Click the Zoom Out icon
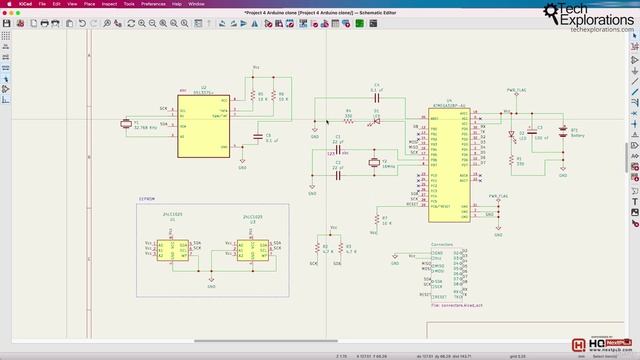640x360 pixels. [x=152, y=23]
